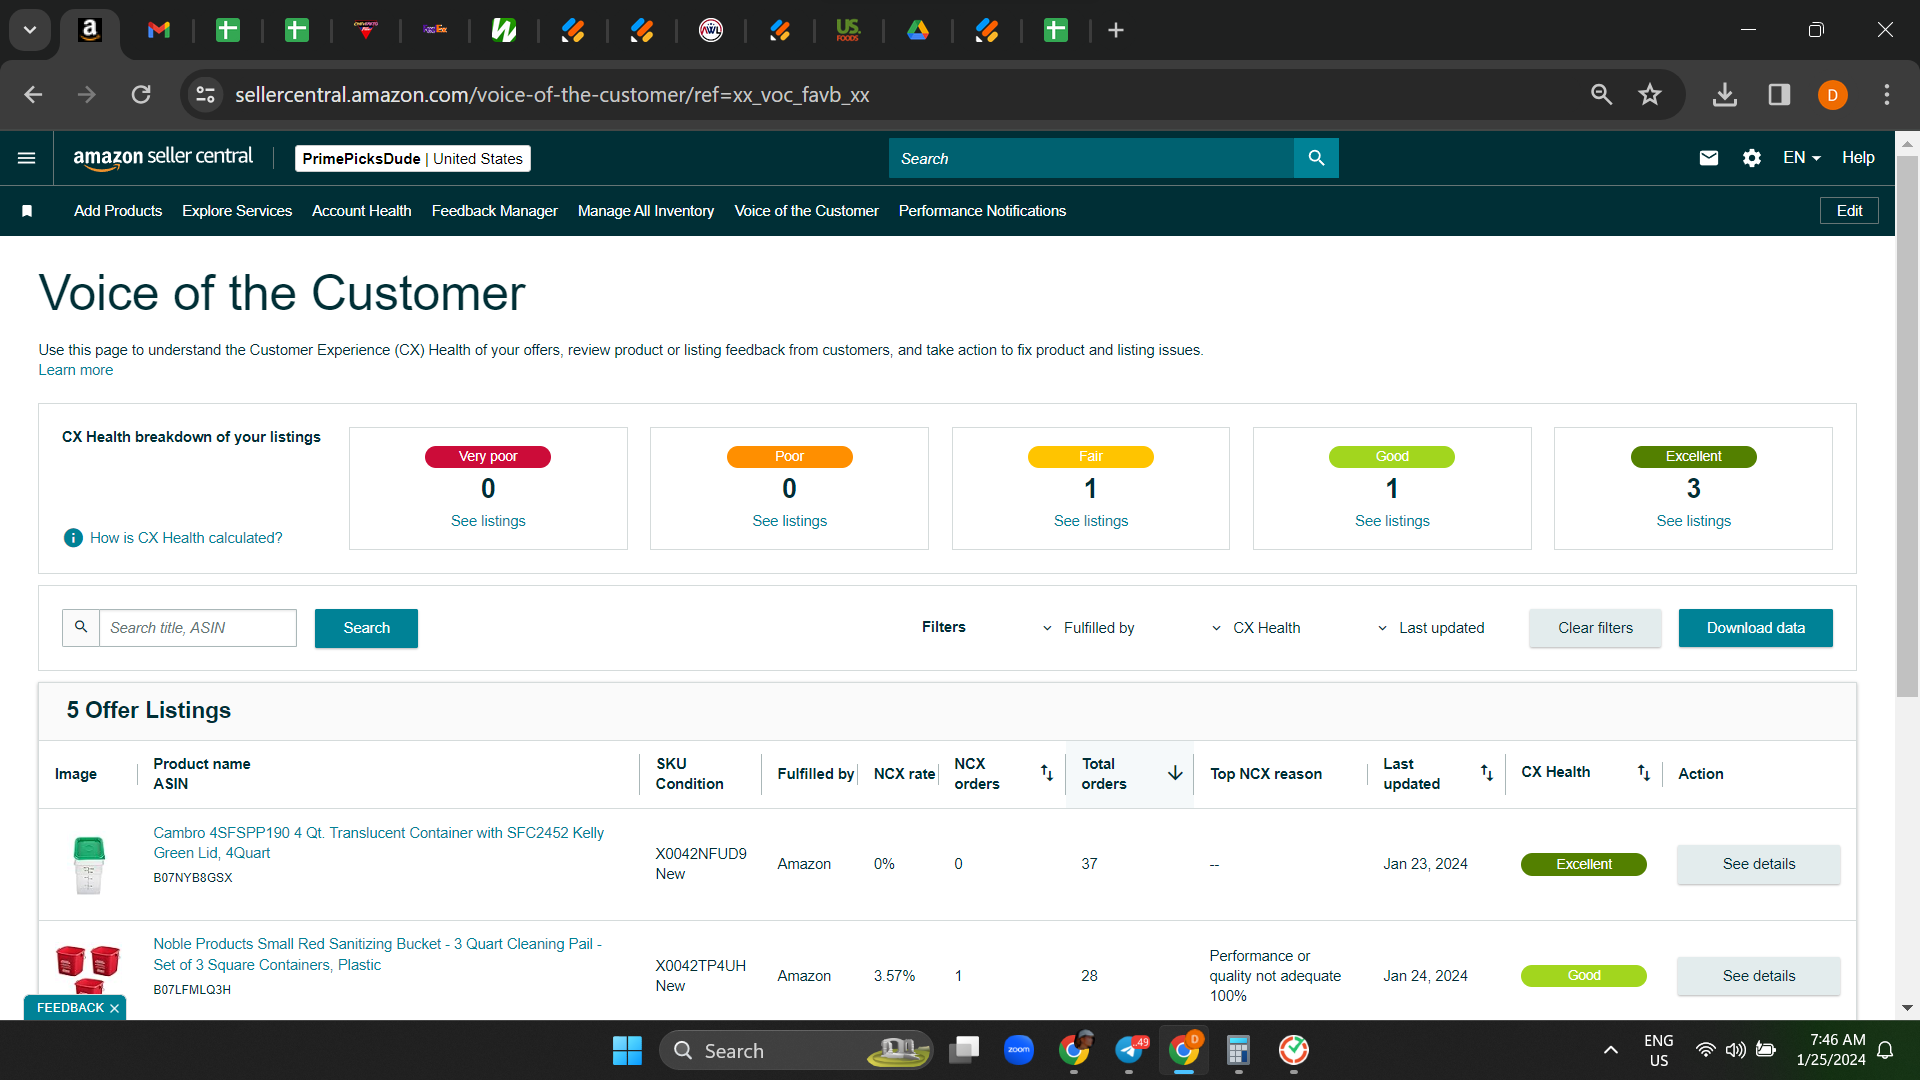Image resolution: width=1920 pixels, height=1080 pixels.
Task: Click the page vertical scrollbar
Action: point(1907,427)
